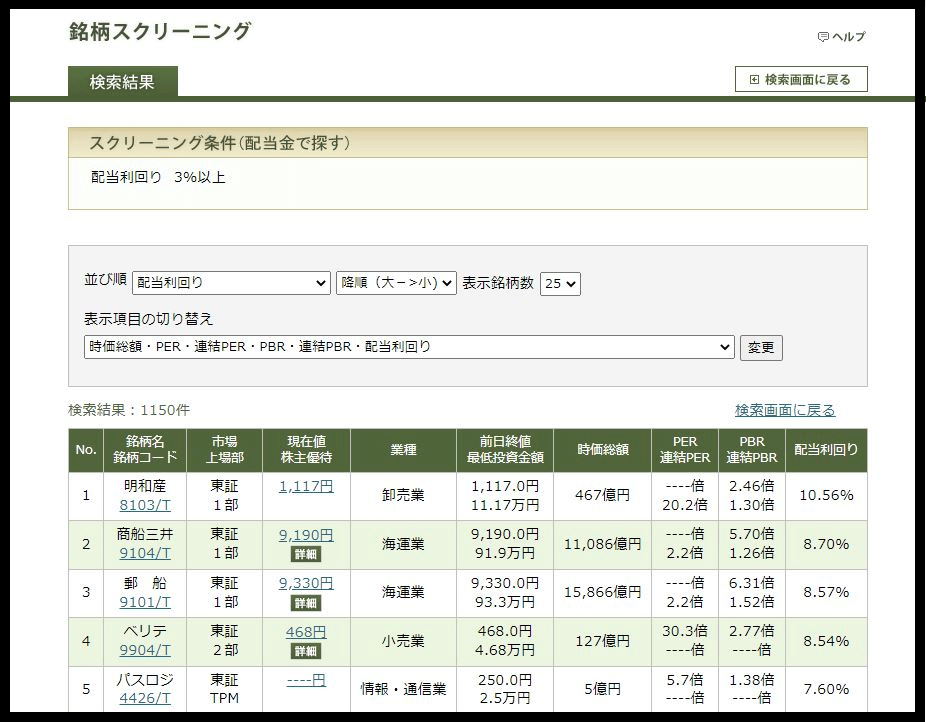
Task: Click the 8.57% dividend yield cell
Action: (826, 592)
